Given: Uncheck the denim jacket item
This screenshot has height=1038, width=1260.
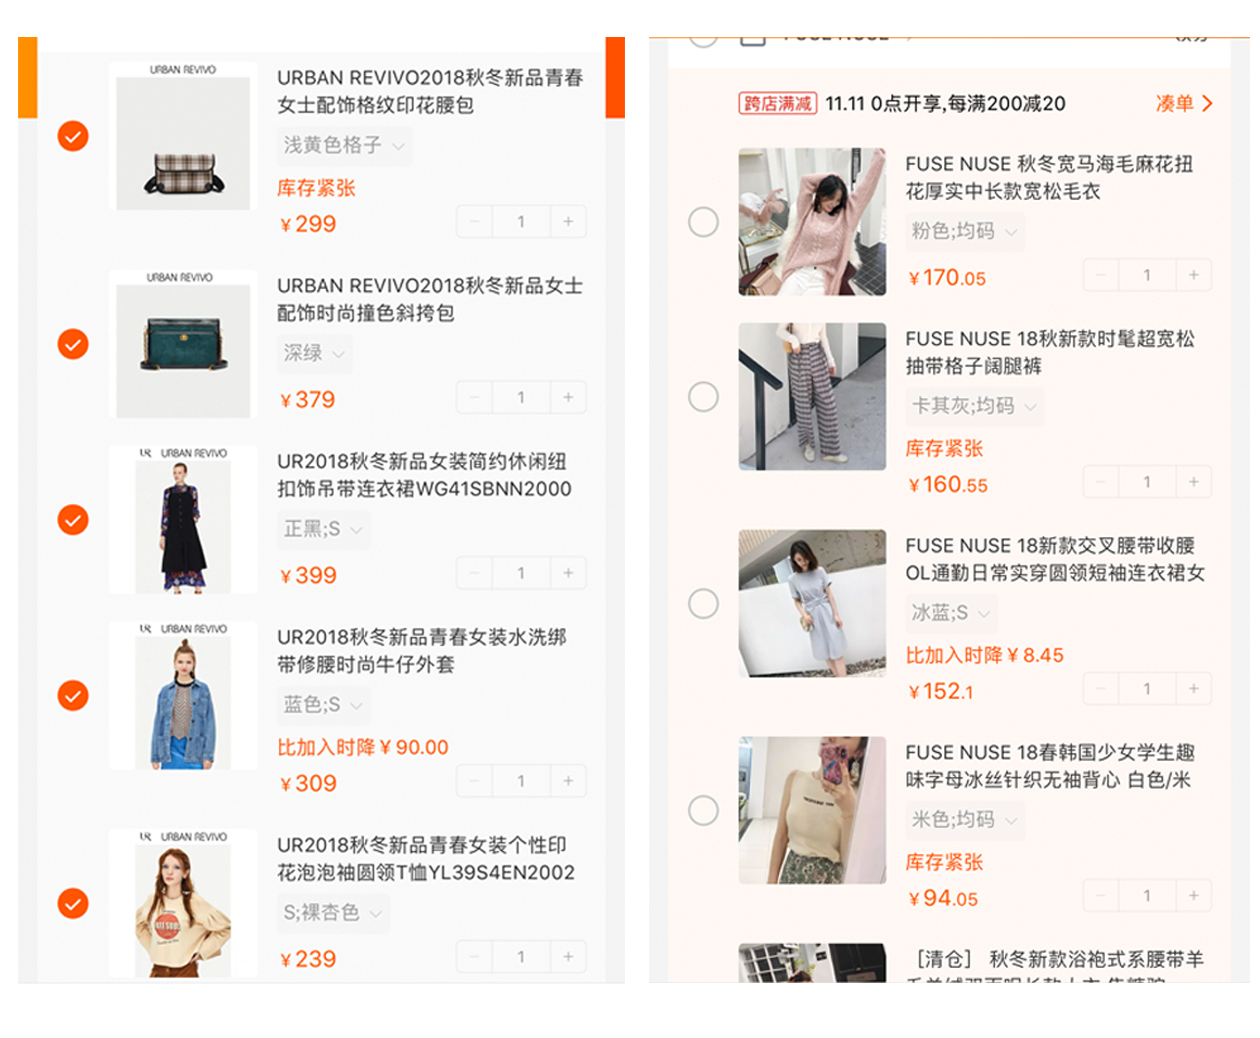Looking at the screenshot, I should click(73, 695).
